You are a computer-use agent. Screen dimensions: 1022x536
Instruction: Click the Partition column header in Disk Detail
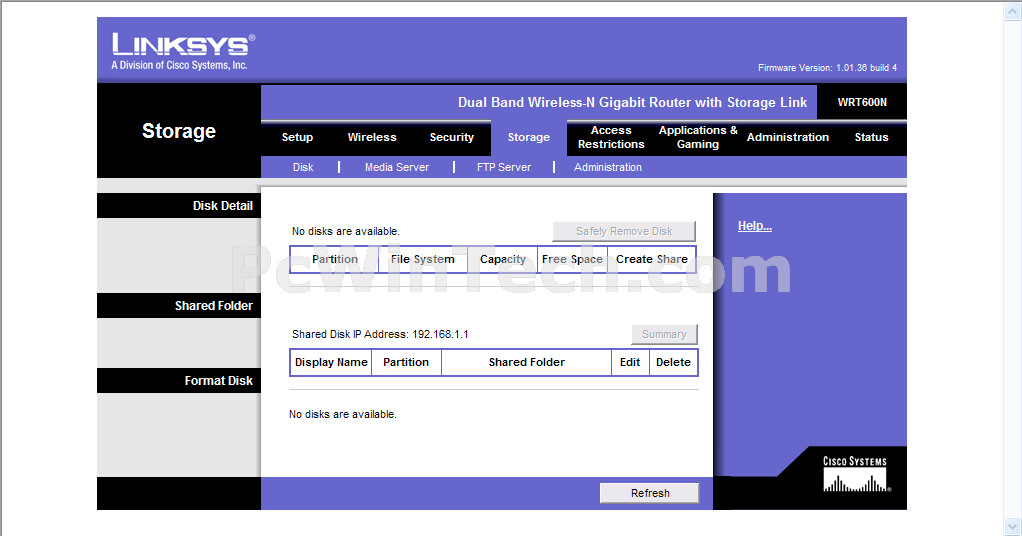335,260
